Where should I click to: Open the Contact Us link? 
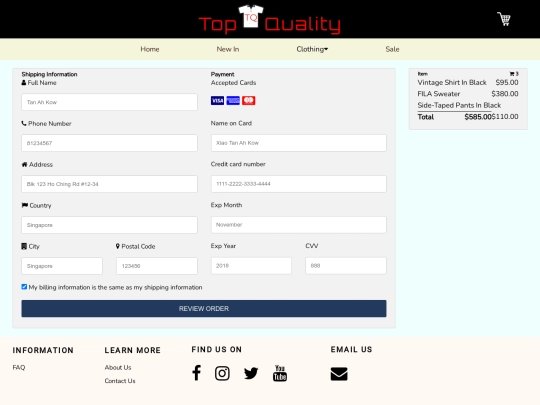pos(120,381)
